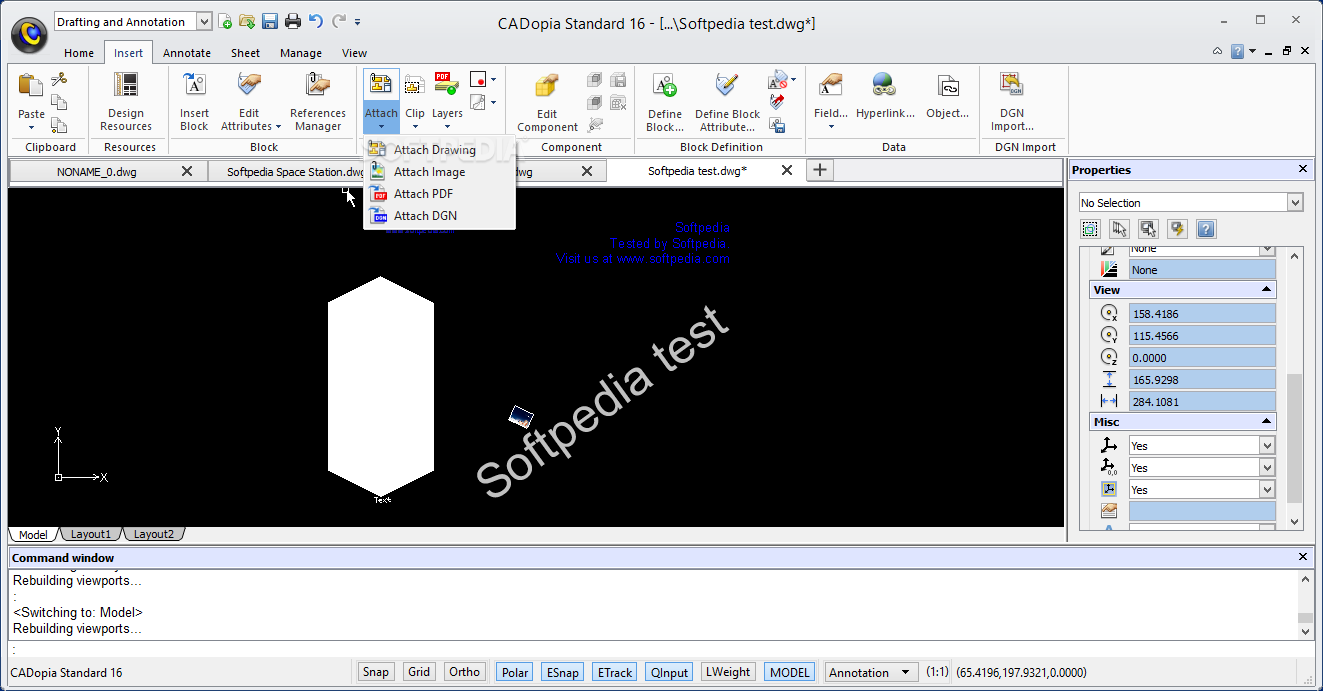Expand the quick access toolbar customize arrow
Screen dimensions: 1323x691
pos(358,21)
